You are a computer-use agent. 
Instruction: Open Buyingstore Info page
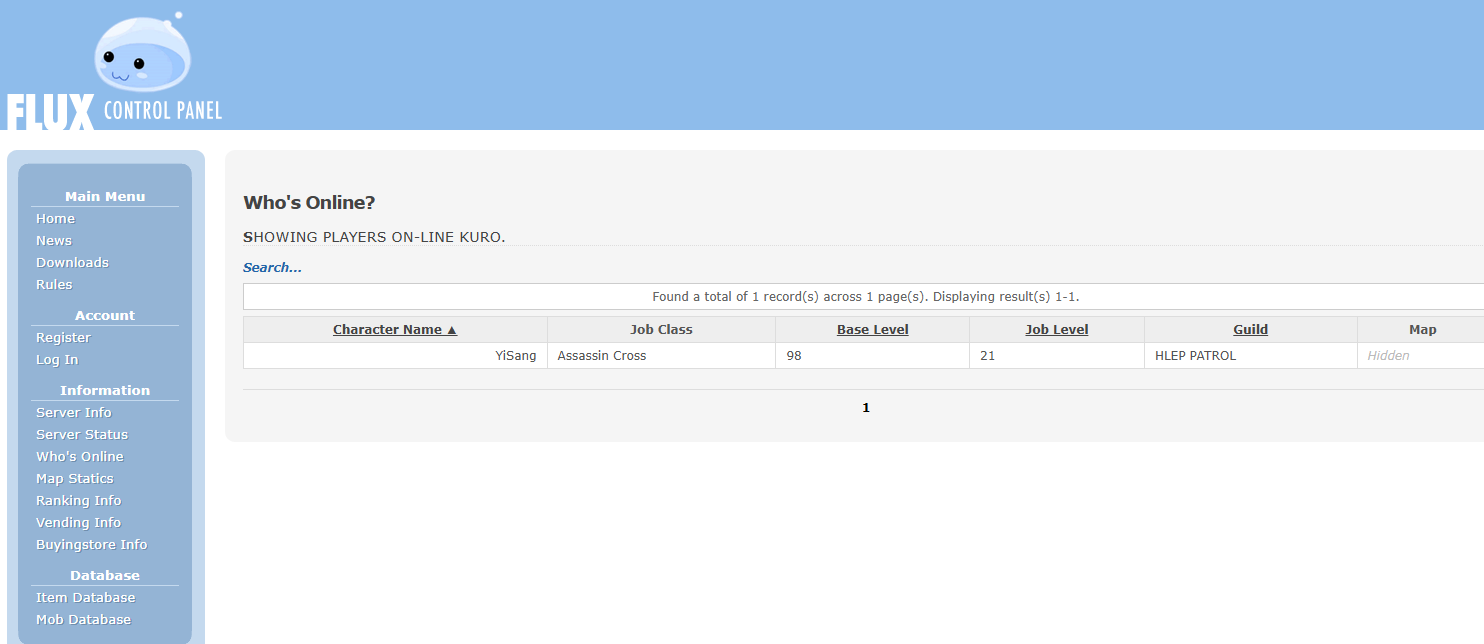pos(91,545)
